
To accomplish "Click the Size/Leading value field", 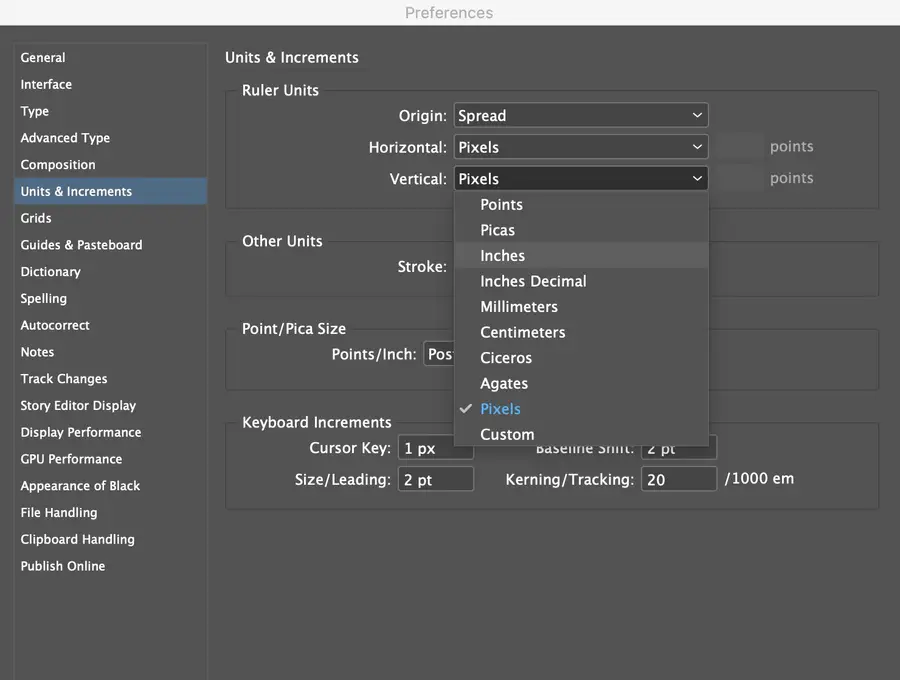I will point(435,480).
